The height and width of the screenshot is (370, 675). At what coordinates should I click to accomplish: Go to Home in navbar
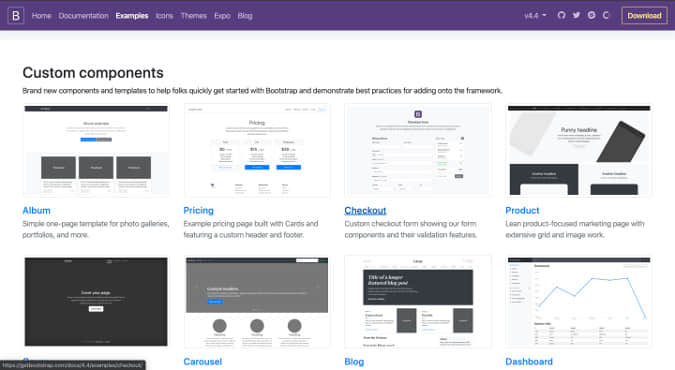click(x=41, y=16)
